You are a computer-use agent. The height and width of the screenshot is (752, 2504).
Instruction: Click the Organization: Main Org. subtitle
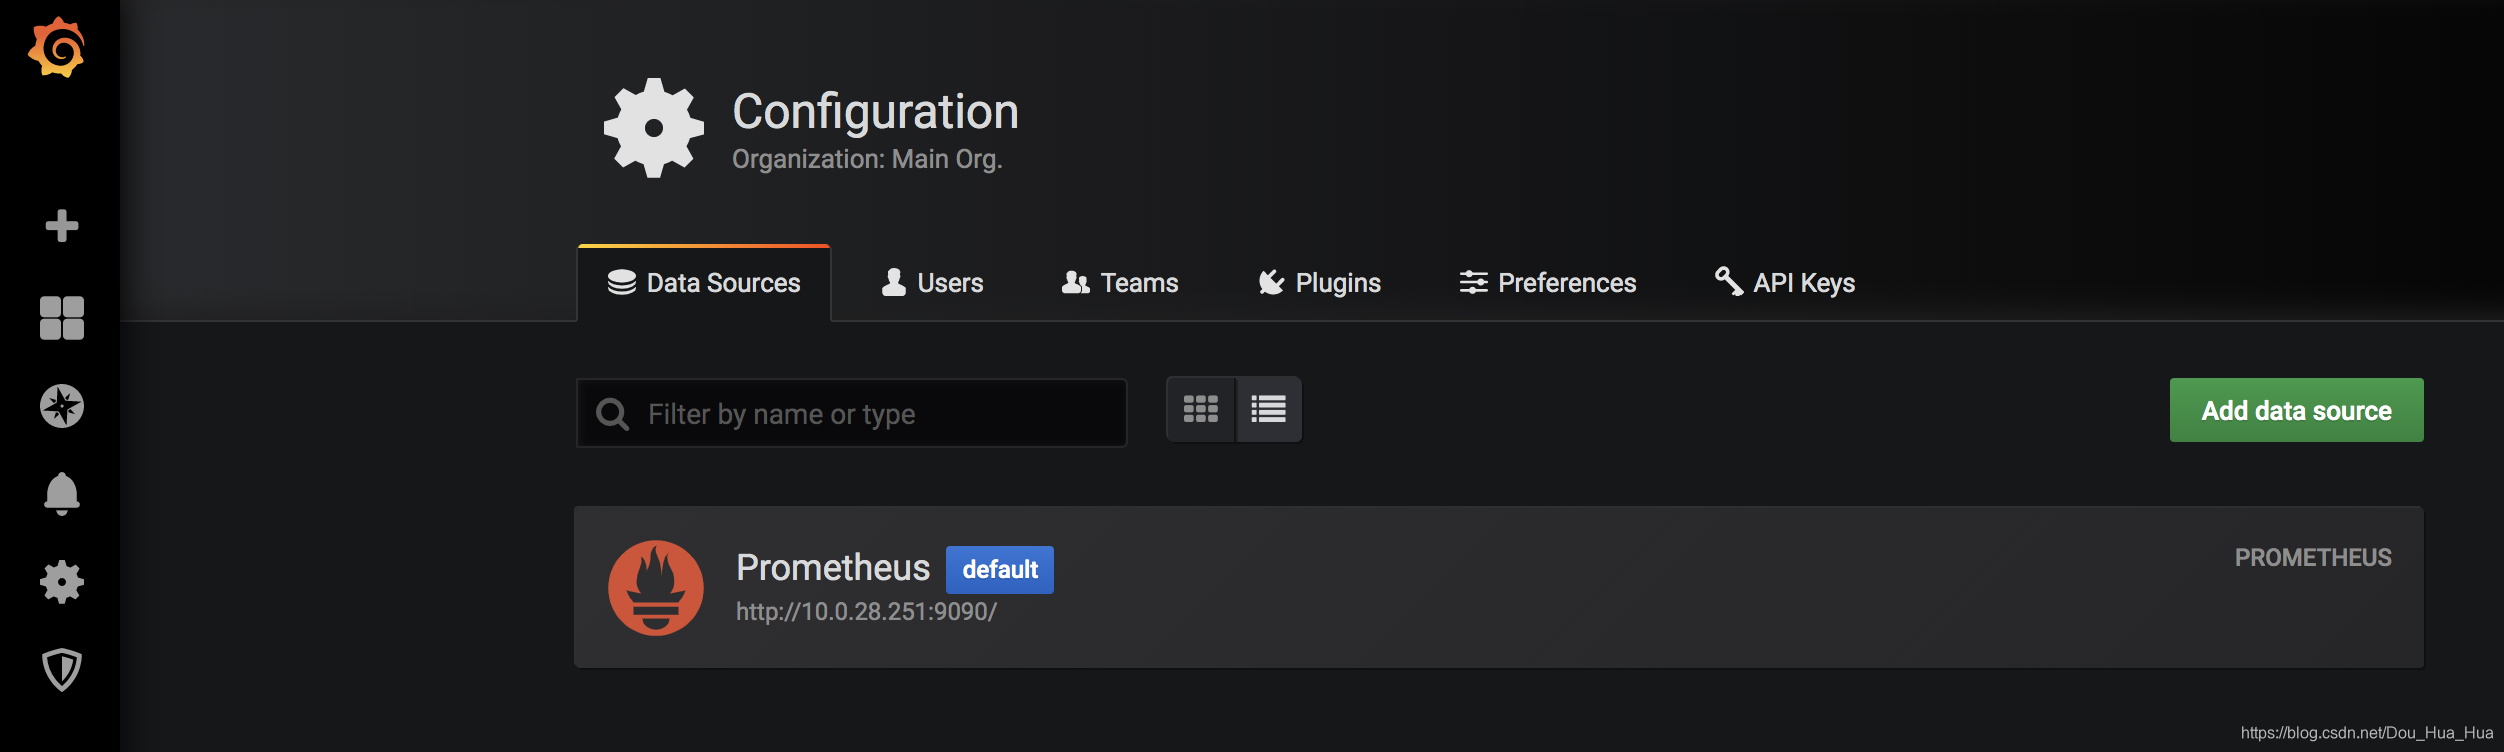[x=867, y=159]
